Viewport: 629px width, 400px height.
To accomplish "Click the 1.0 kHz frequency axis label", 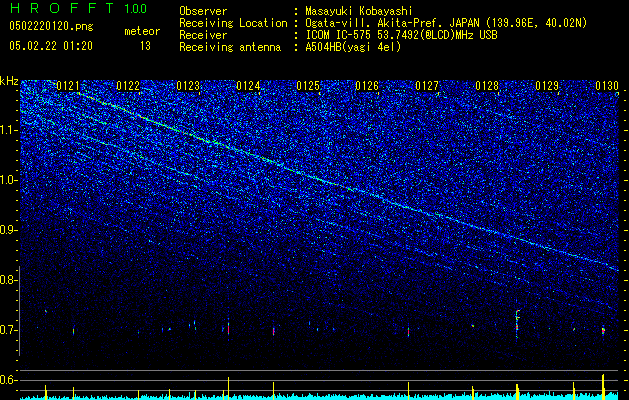I will click(x=8, y=180).
